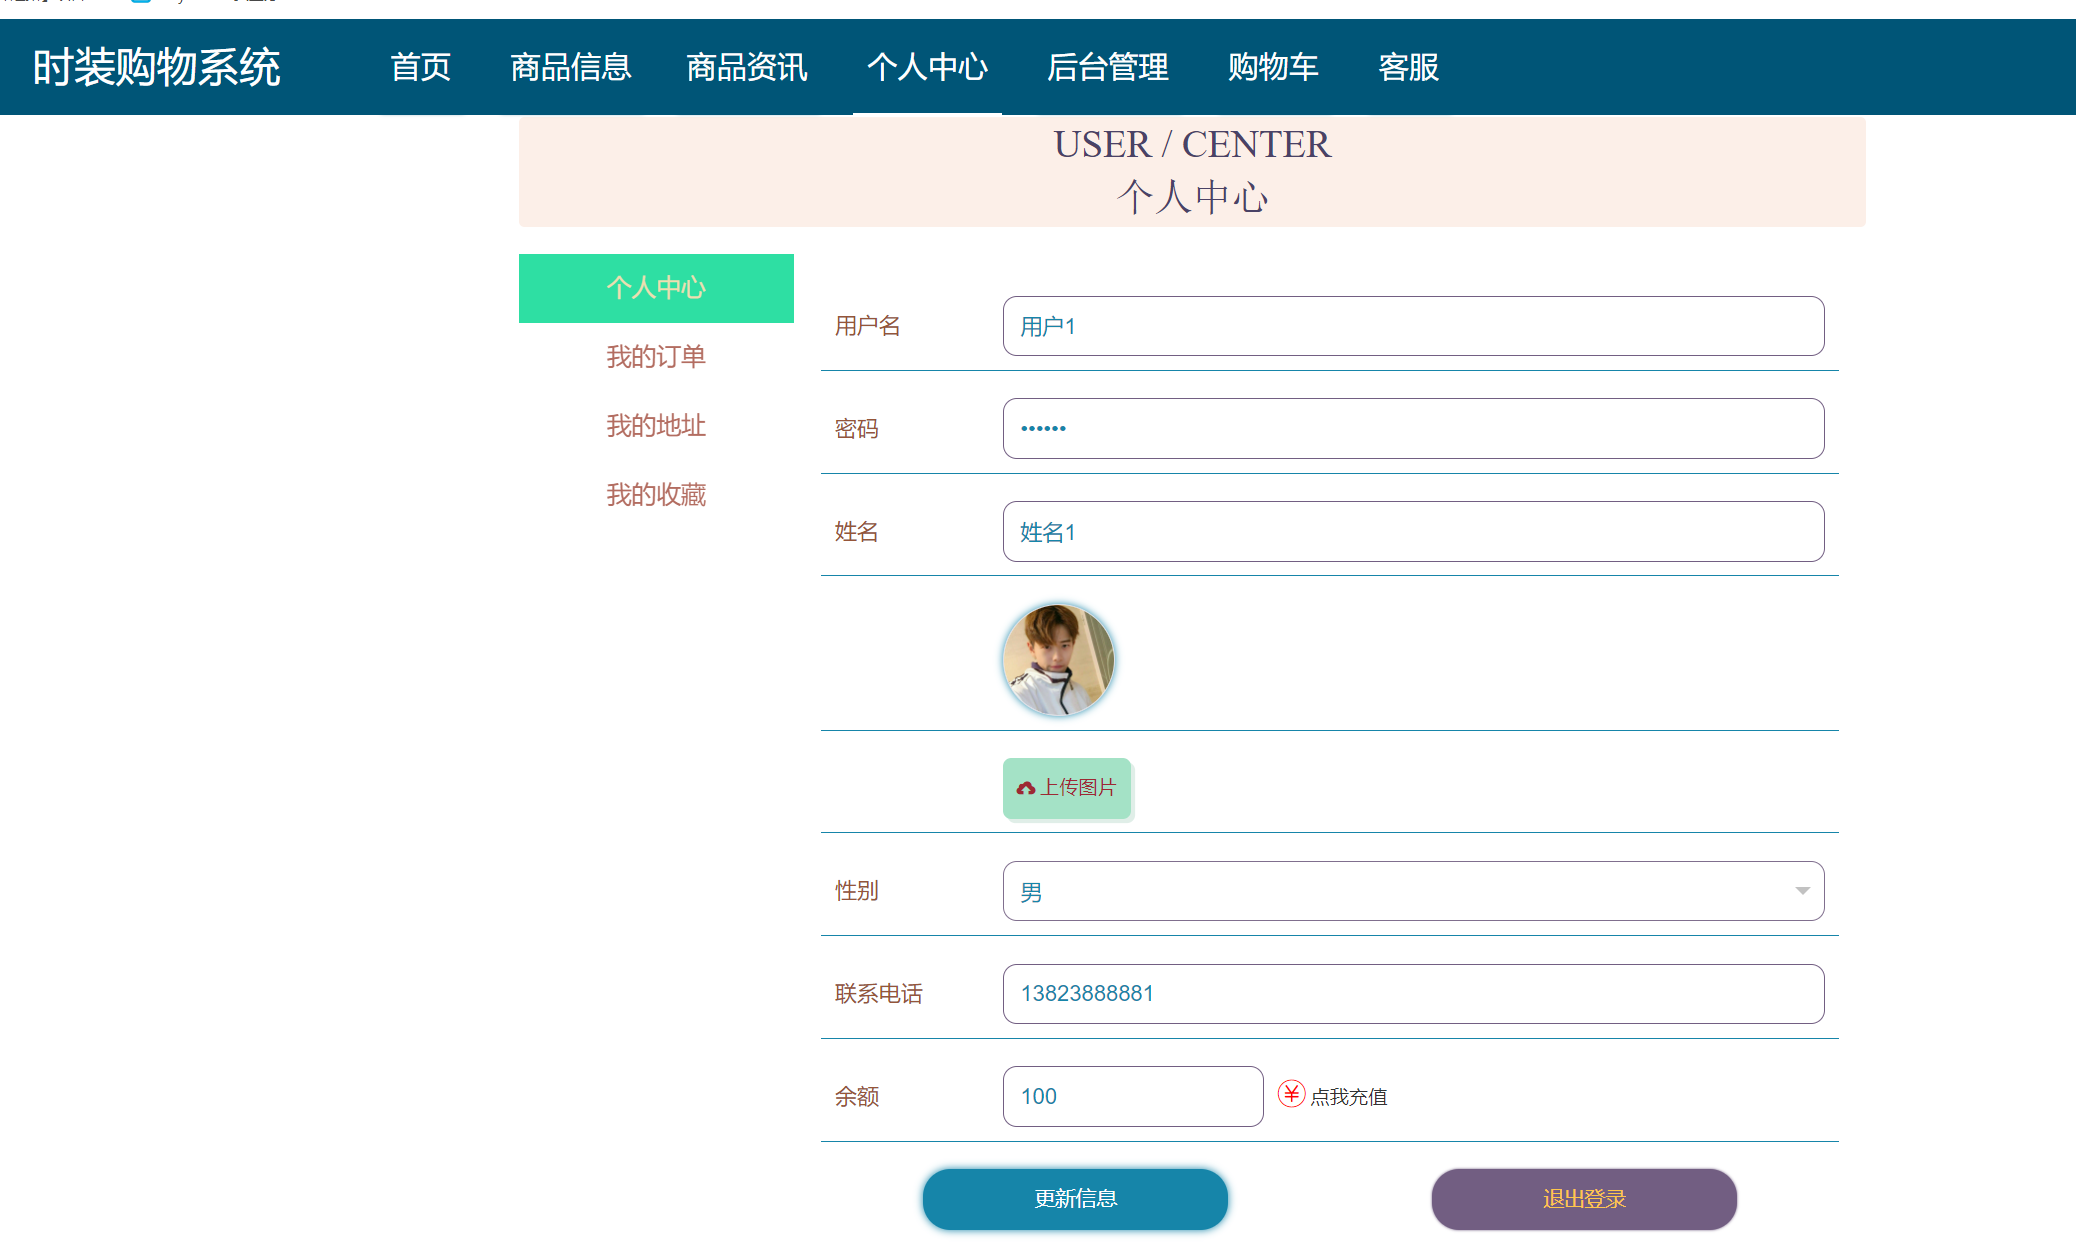
Task: Click the phone number input field
Action: tap(1412, 993)
